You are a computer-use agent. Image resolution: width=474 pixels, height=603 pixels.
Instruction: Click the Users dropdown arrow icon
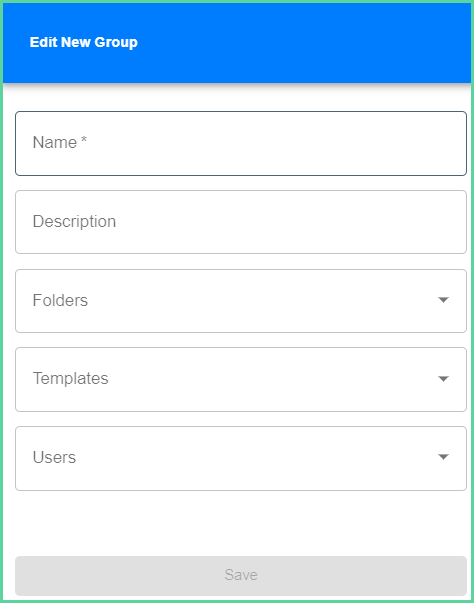click(x=443, y=457)
